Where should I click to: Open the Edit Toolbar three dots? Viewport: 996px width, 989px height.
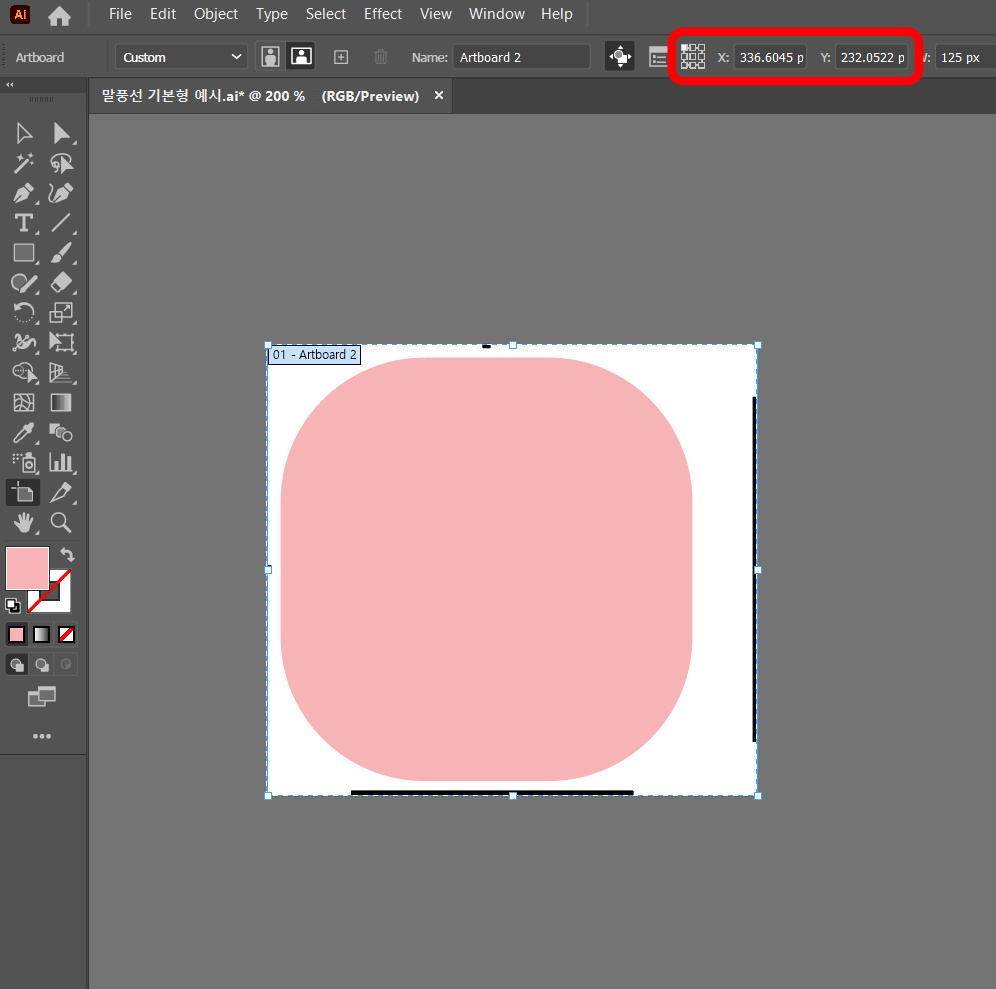(42, 736)
